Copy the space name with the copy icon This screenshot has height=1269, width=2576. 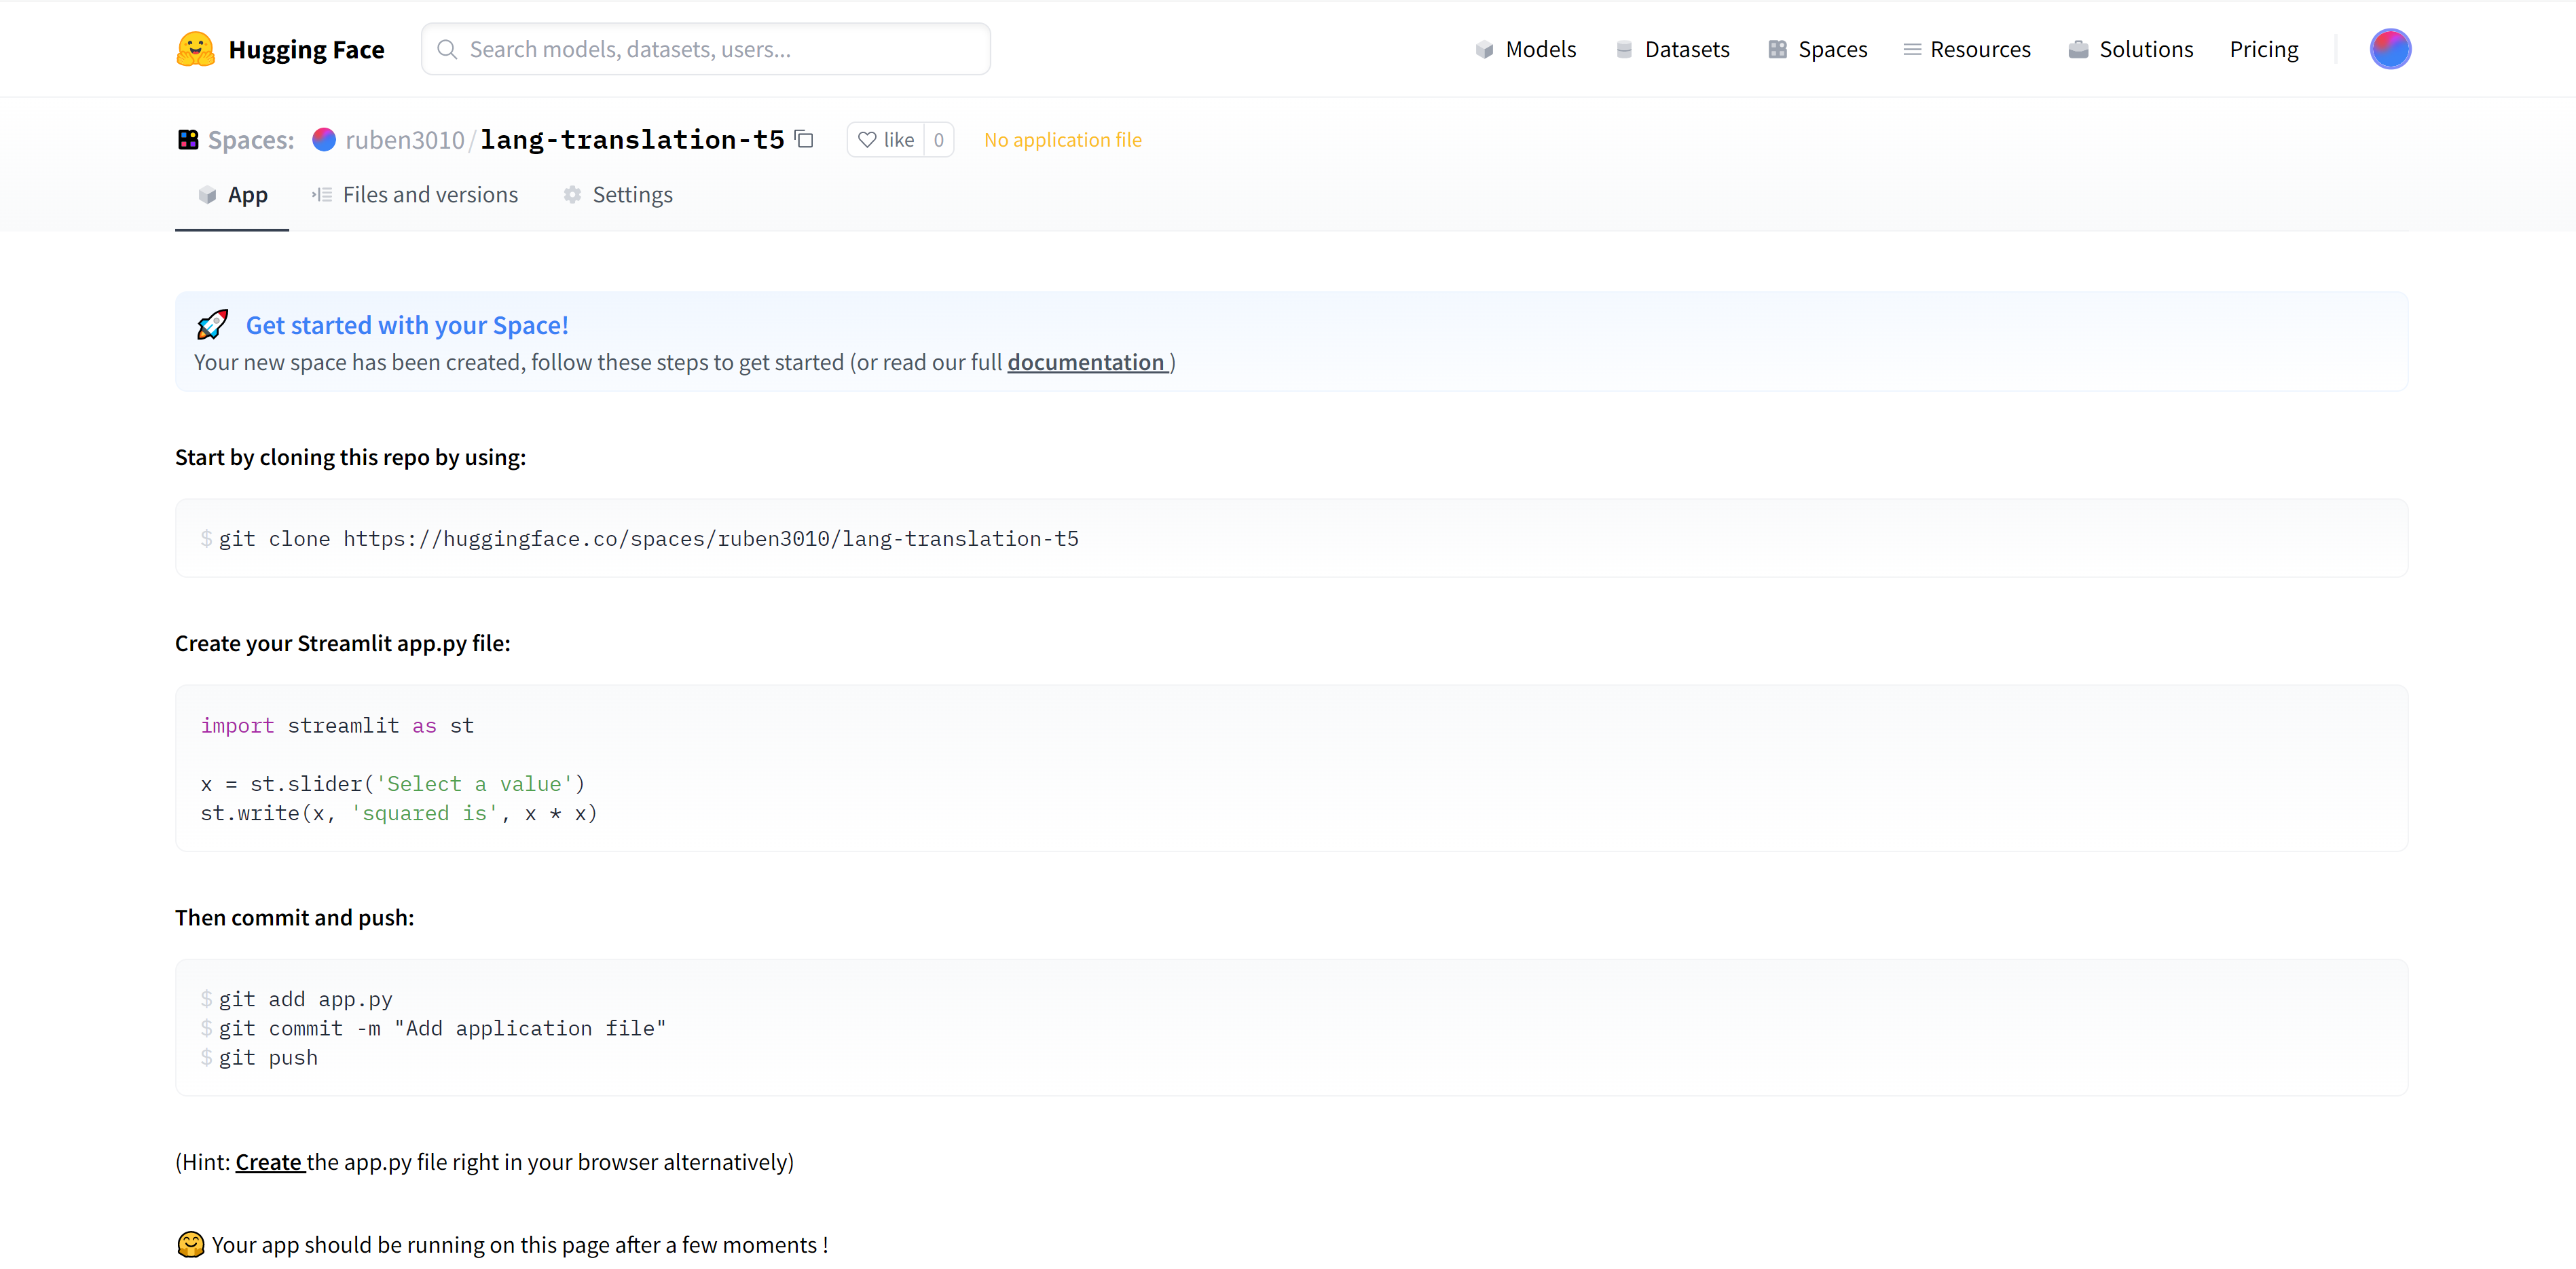pyautogui.click(x=804, y=139)
